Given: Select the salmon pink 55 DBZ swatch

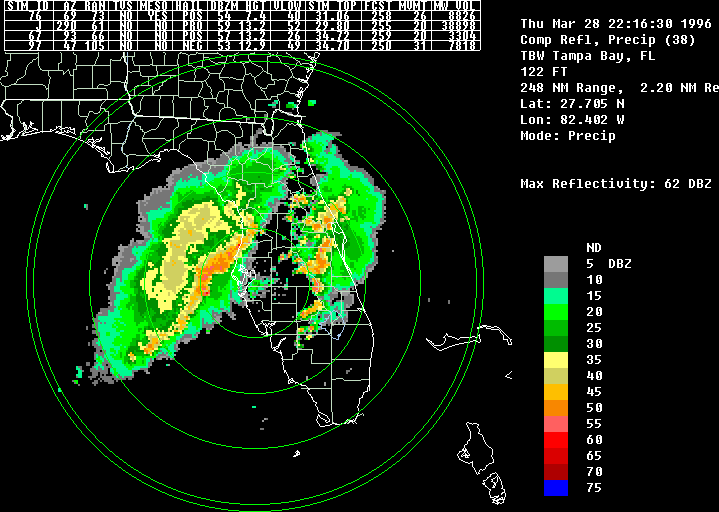Looking at the screenshot, I should pyautogui.click(x=556, y=424).
